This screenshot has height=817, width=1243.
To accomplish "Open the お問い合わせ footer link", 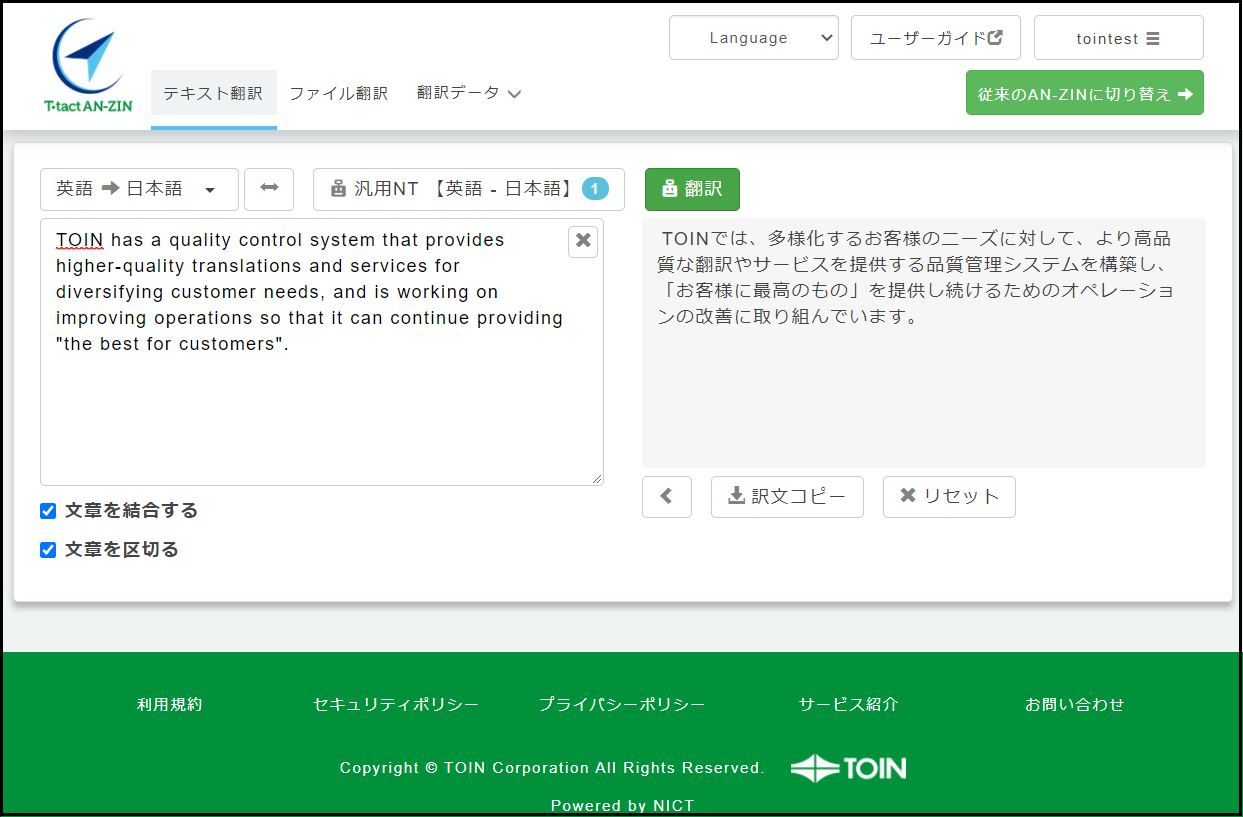I will [1075, 704].
